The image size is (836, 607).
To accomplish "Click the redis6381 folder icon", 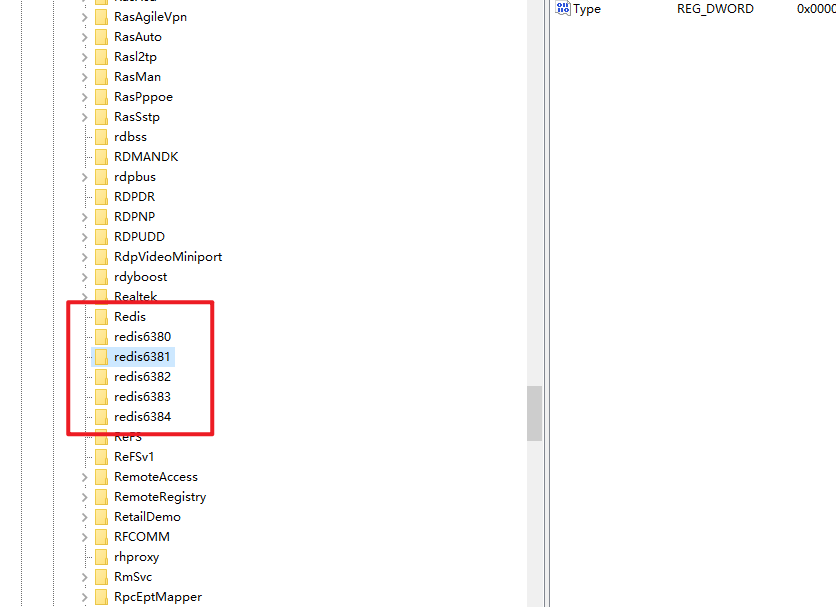I will pos(101,357).
